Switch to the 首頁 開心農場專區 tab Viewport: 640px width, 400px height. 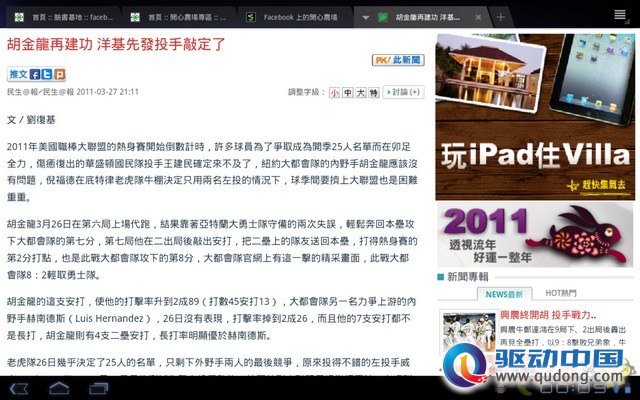coord(180,17)
